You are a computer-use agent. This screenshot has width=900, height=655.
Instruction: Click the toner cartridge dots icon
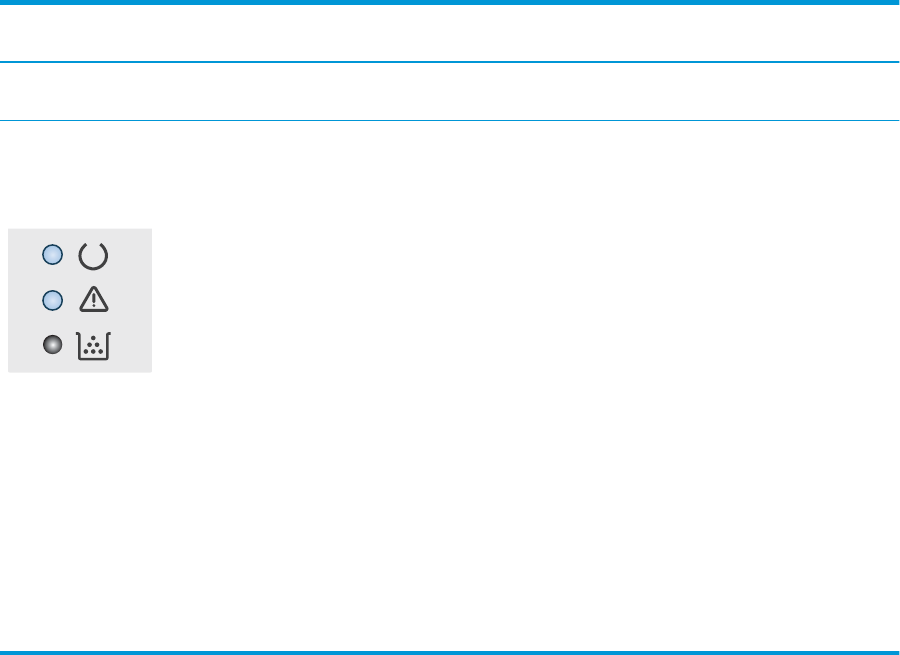93,346
